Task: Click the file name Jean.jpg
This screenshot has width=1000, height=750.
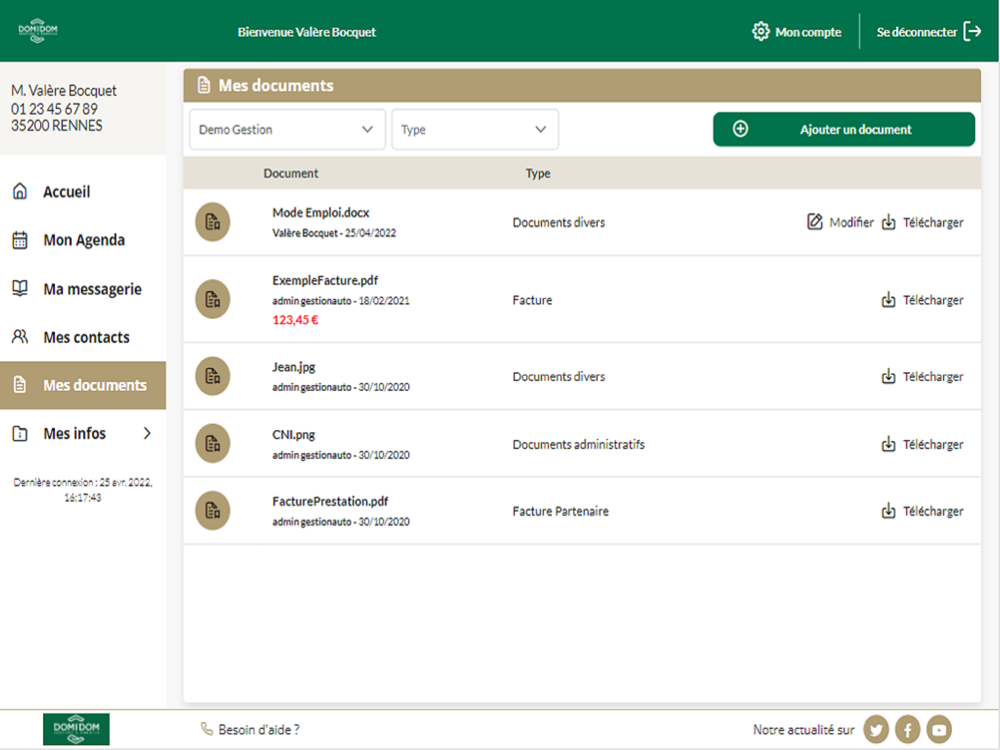Action: 294,367
